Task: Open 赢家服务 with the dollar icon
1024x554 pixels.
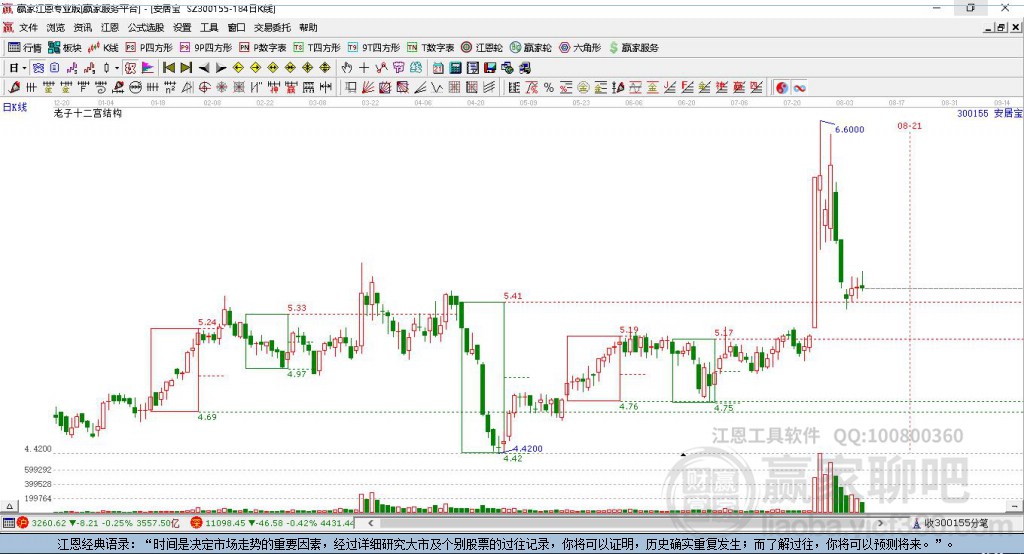Action: 633,48
